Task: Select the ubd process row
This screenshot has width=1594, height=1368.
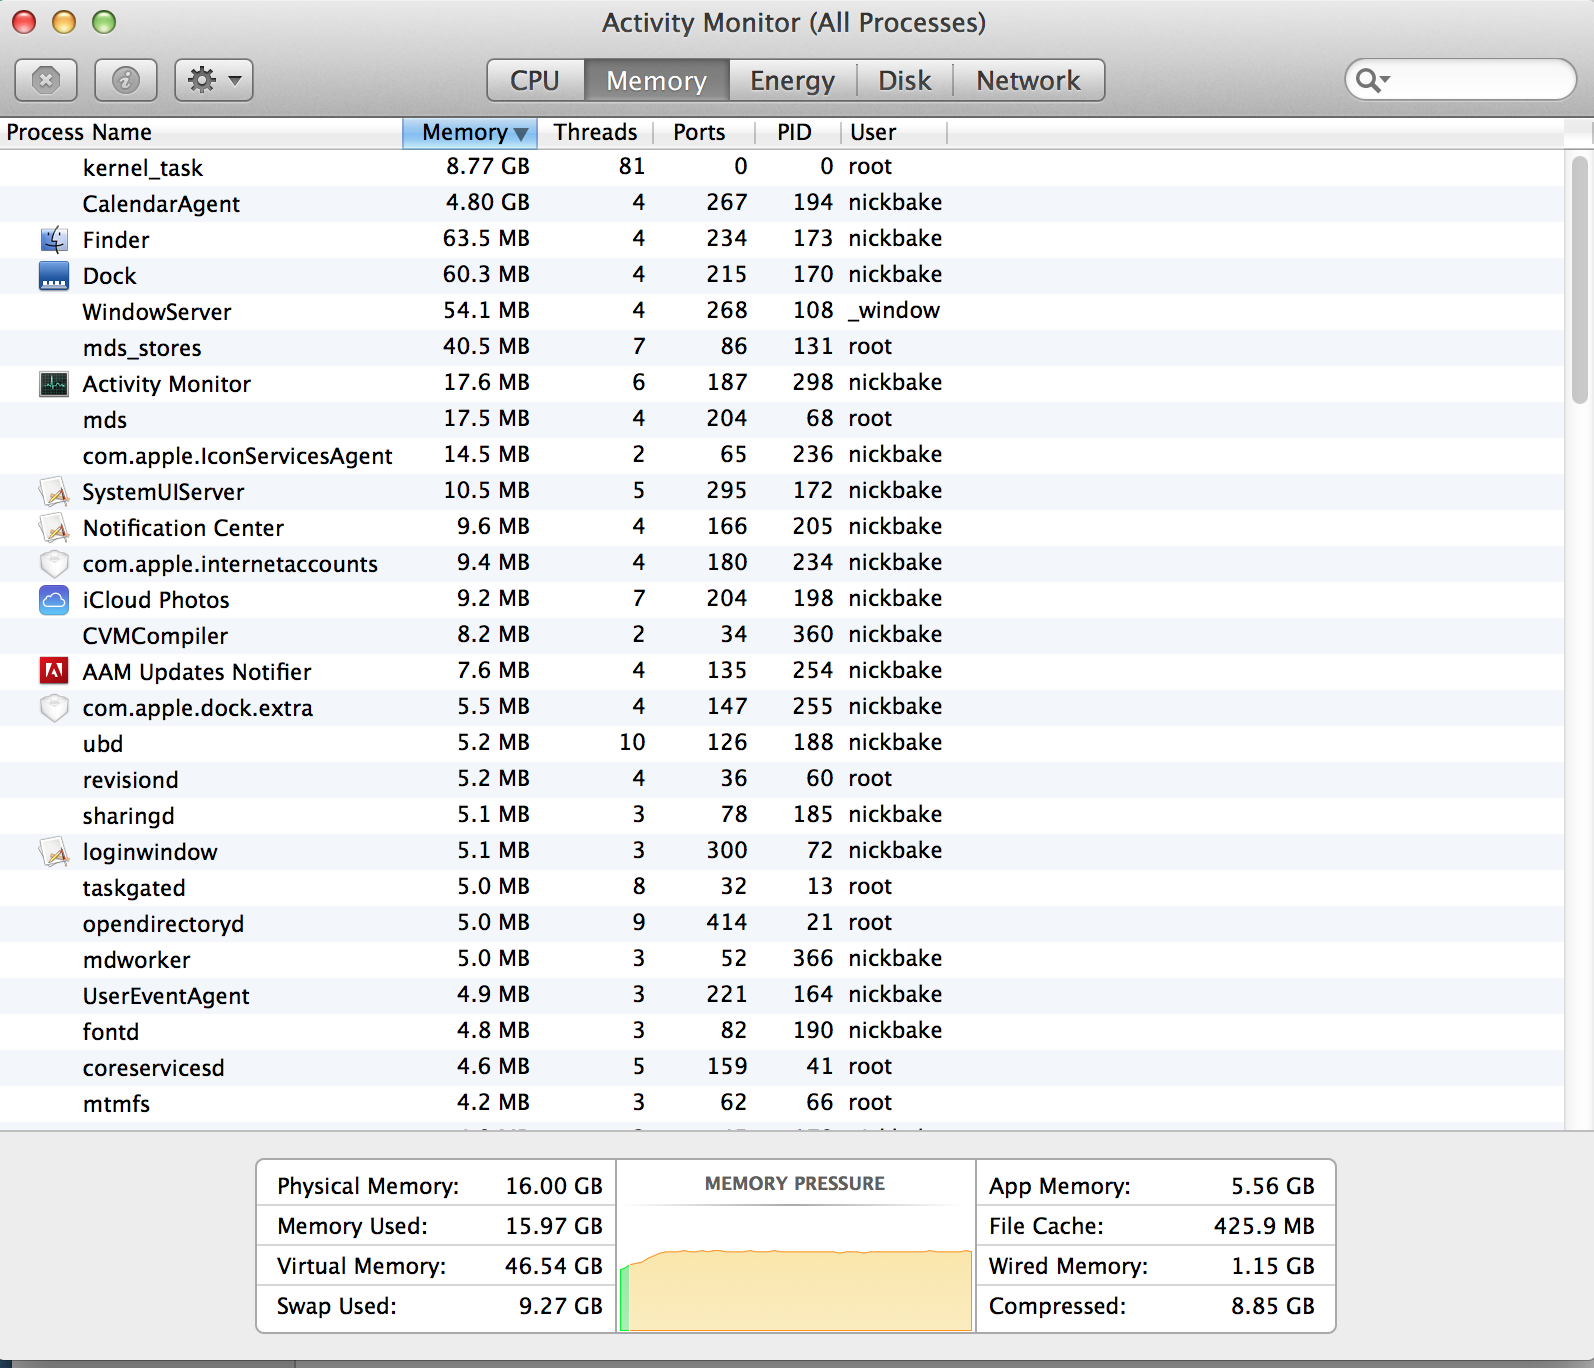Action: click(782, 744)
